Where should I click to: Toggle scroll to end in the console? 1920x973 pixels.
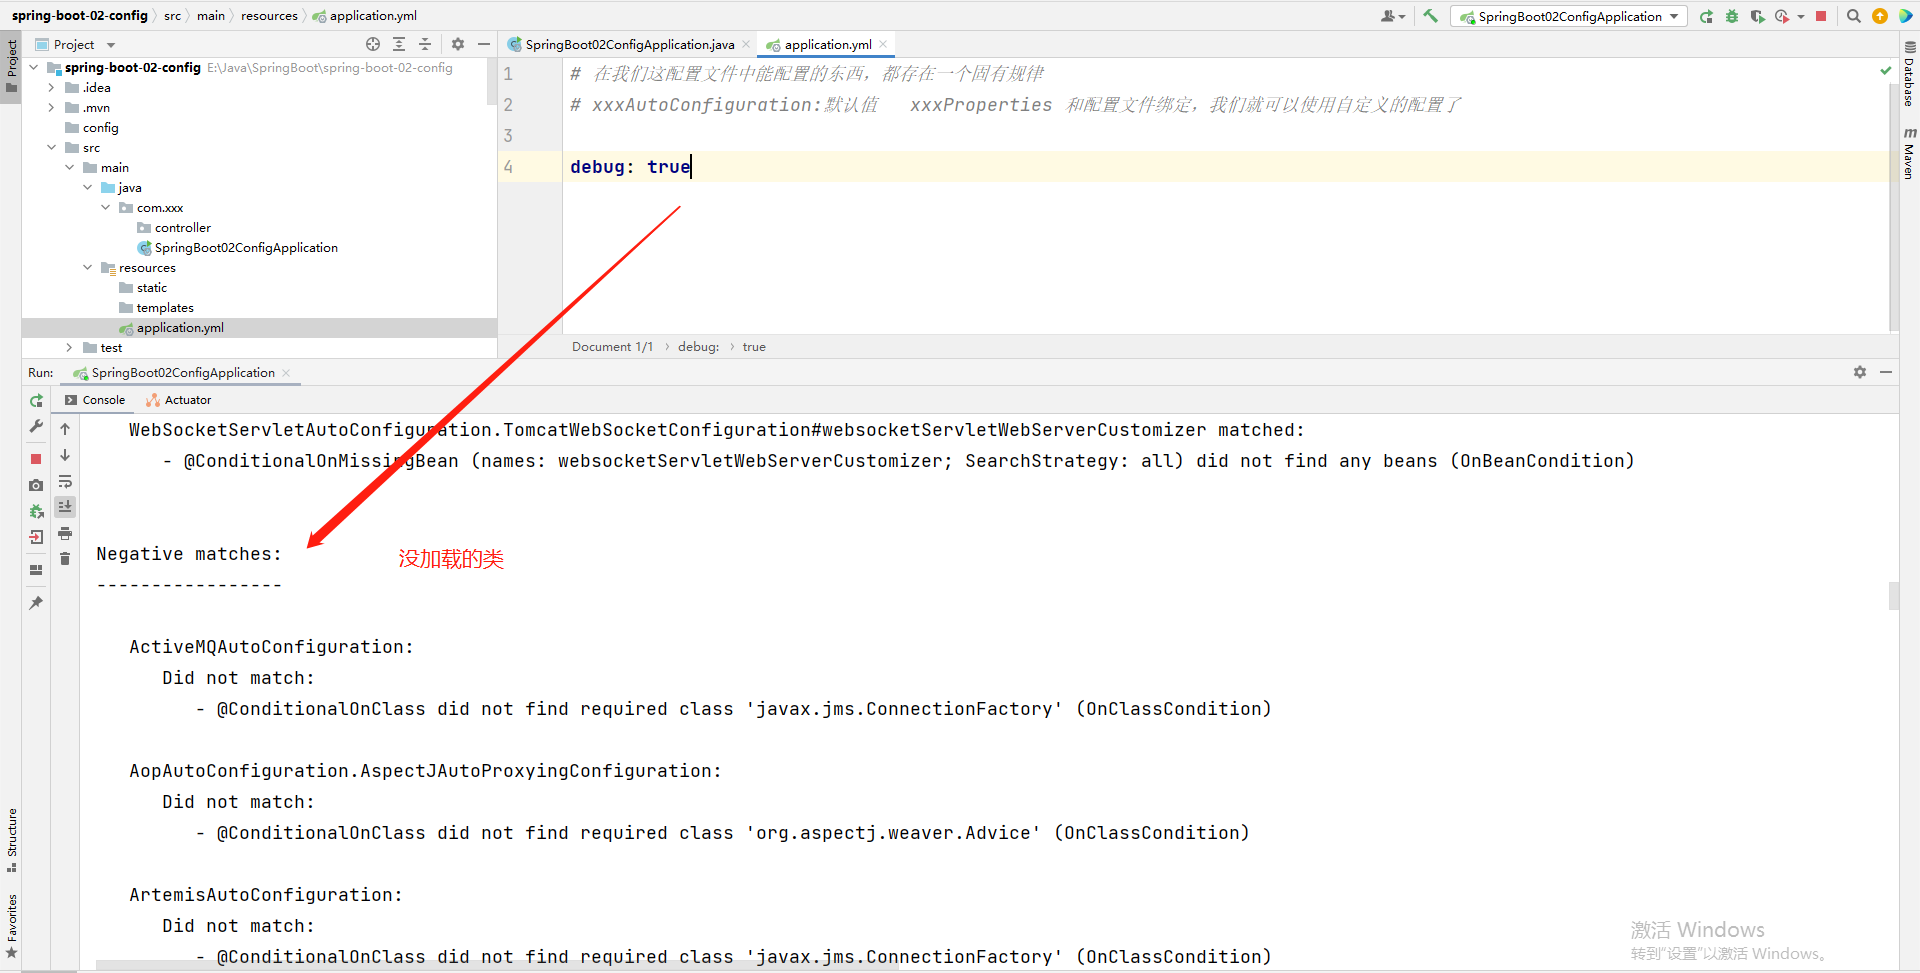pyautogui.click(x=65, y=507)
